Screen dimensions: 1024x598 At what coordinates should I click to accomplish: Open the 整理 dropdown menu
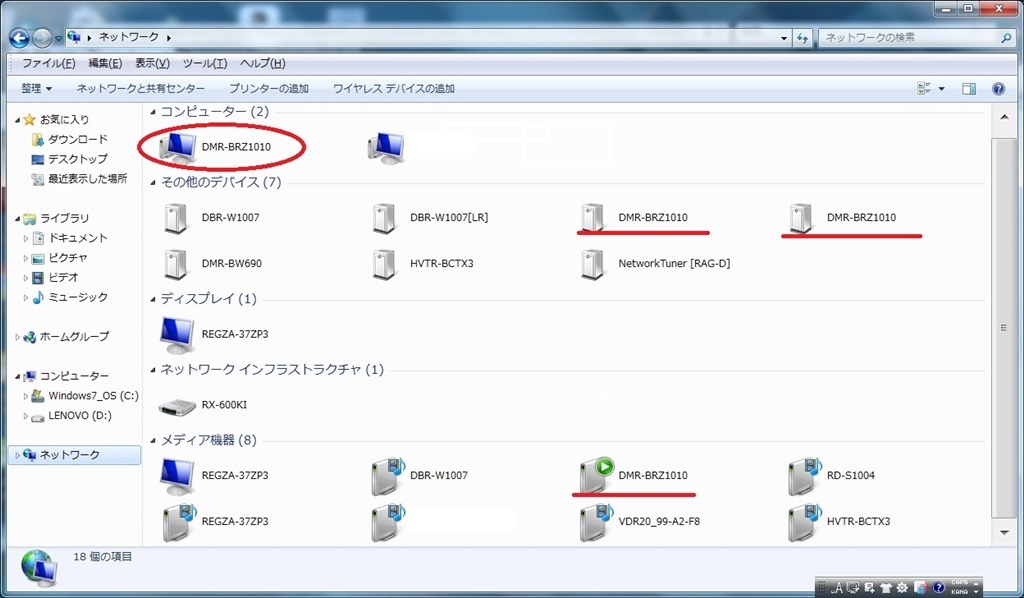(36, 88)
